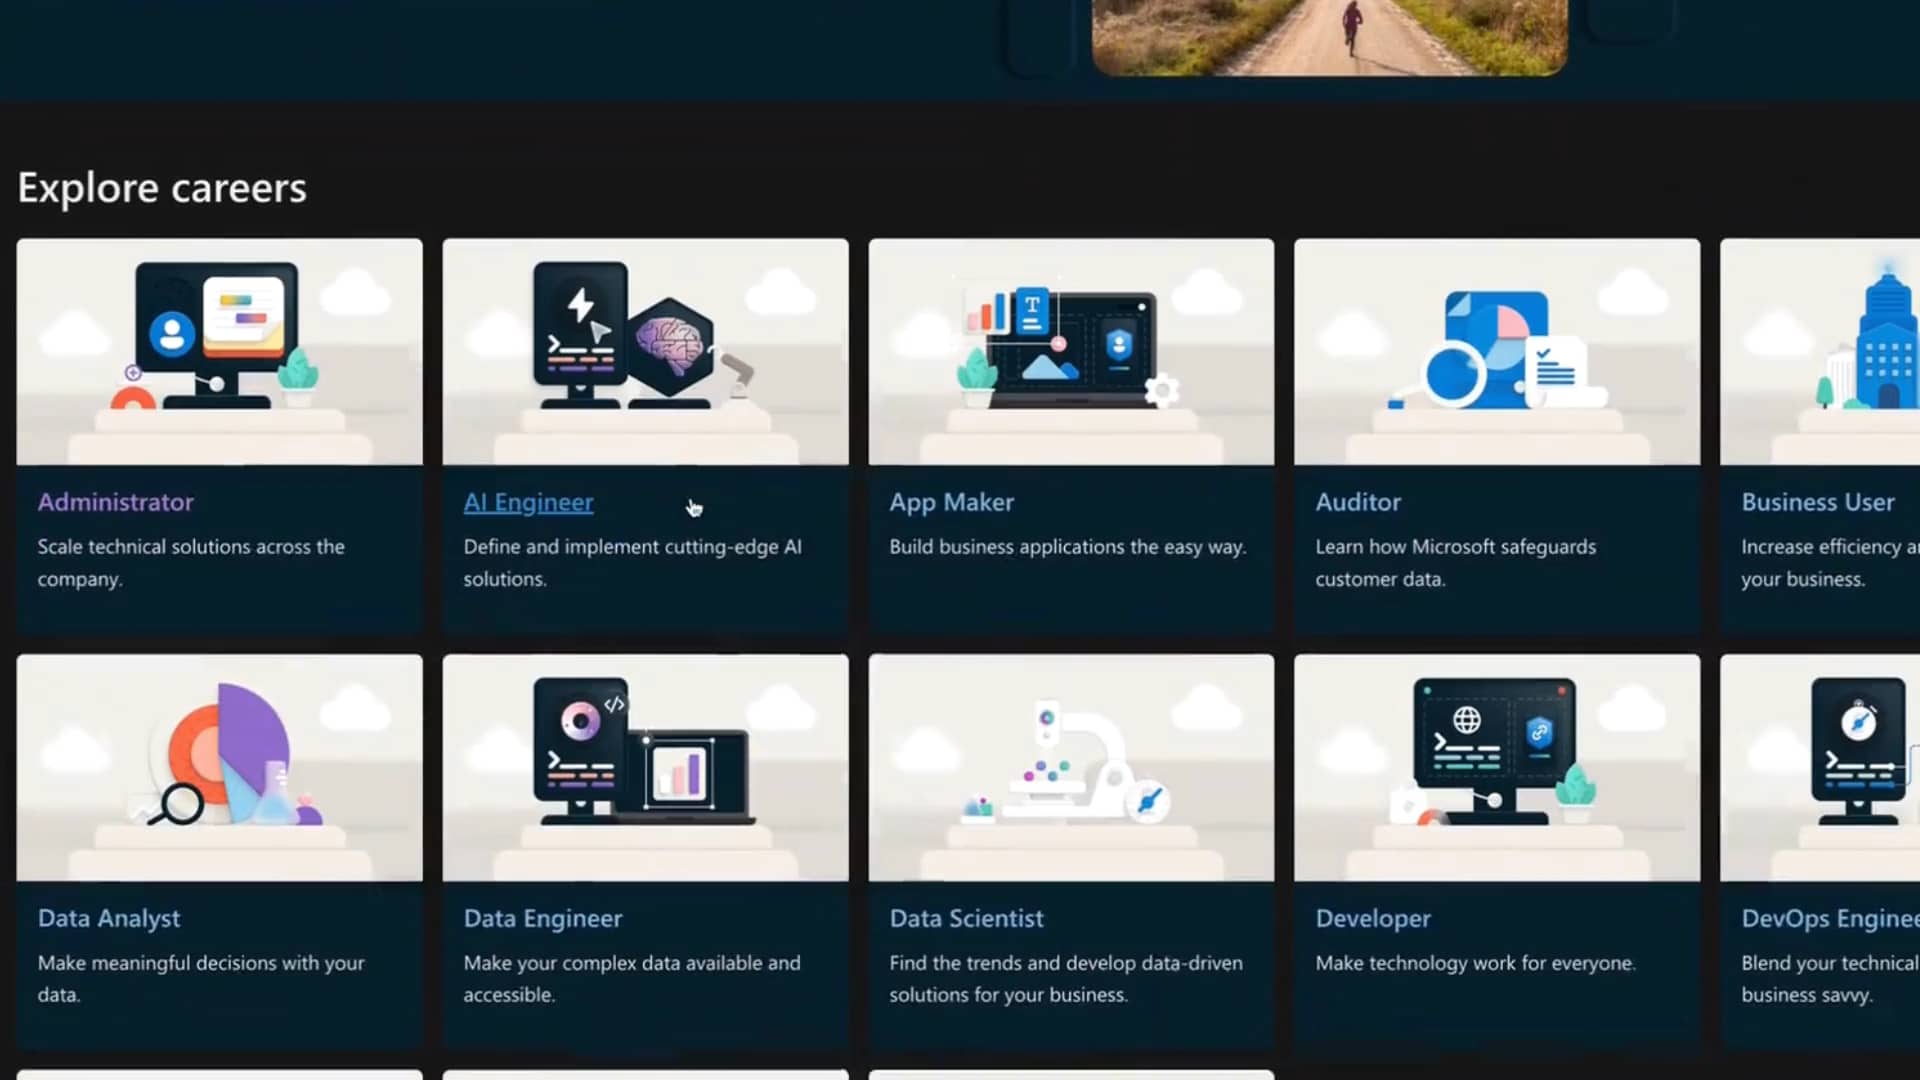The height and width of the screenshot is (1080, 1920).
Task: Click the Administrator career illustration
Action: tap(219, 350)
